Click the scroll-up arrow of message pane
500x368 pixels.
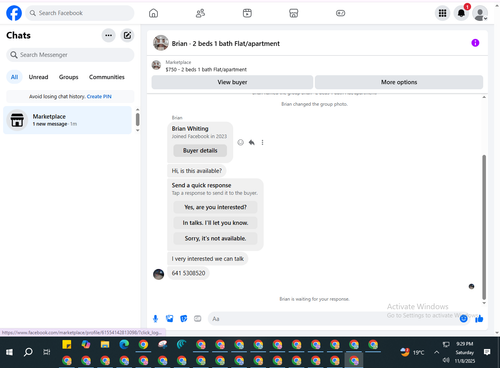click(x=484, y=97)
